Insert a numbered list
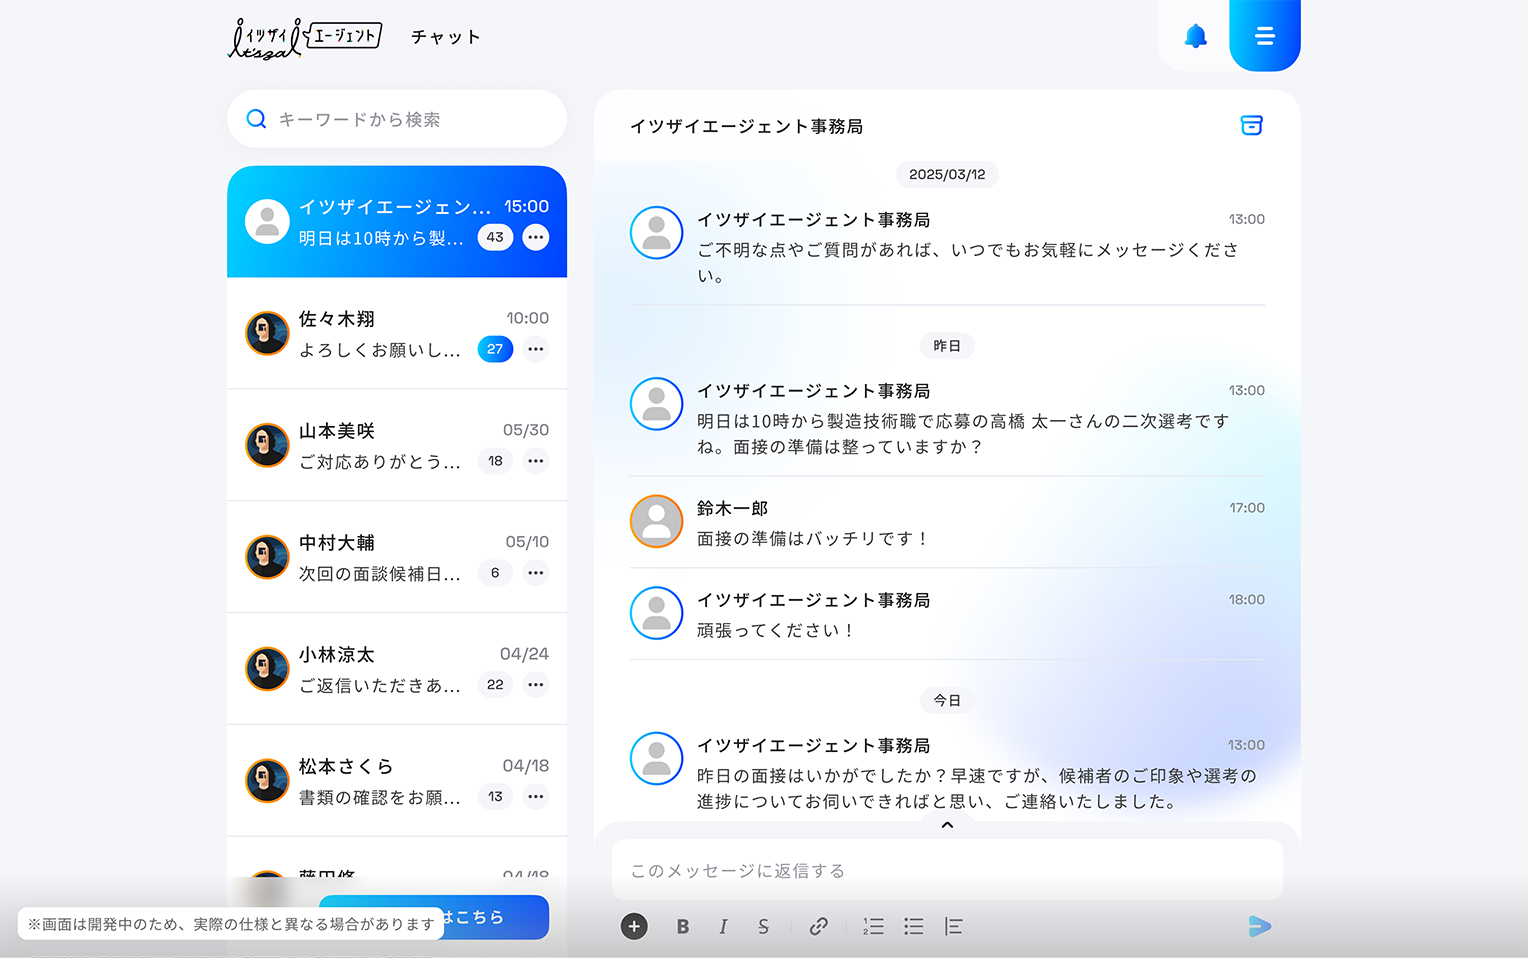This screenshot has width=1528, height=959. (873, 927)
